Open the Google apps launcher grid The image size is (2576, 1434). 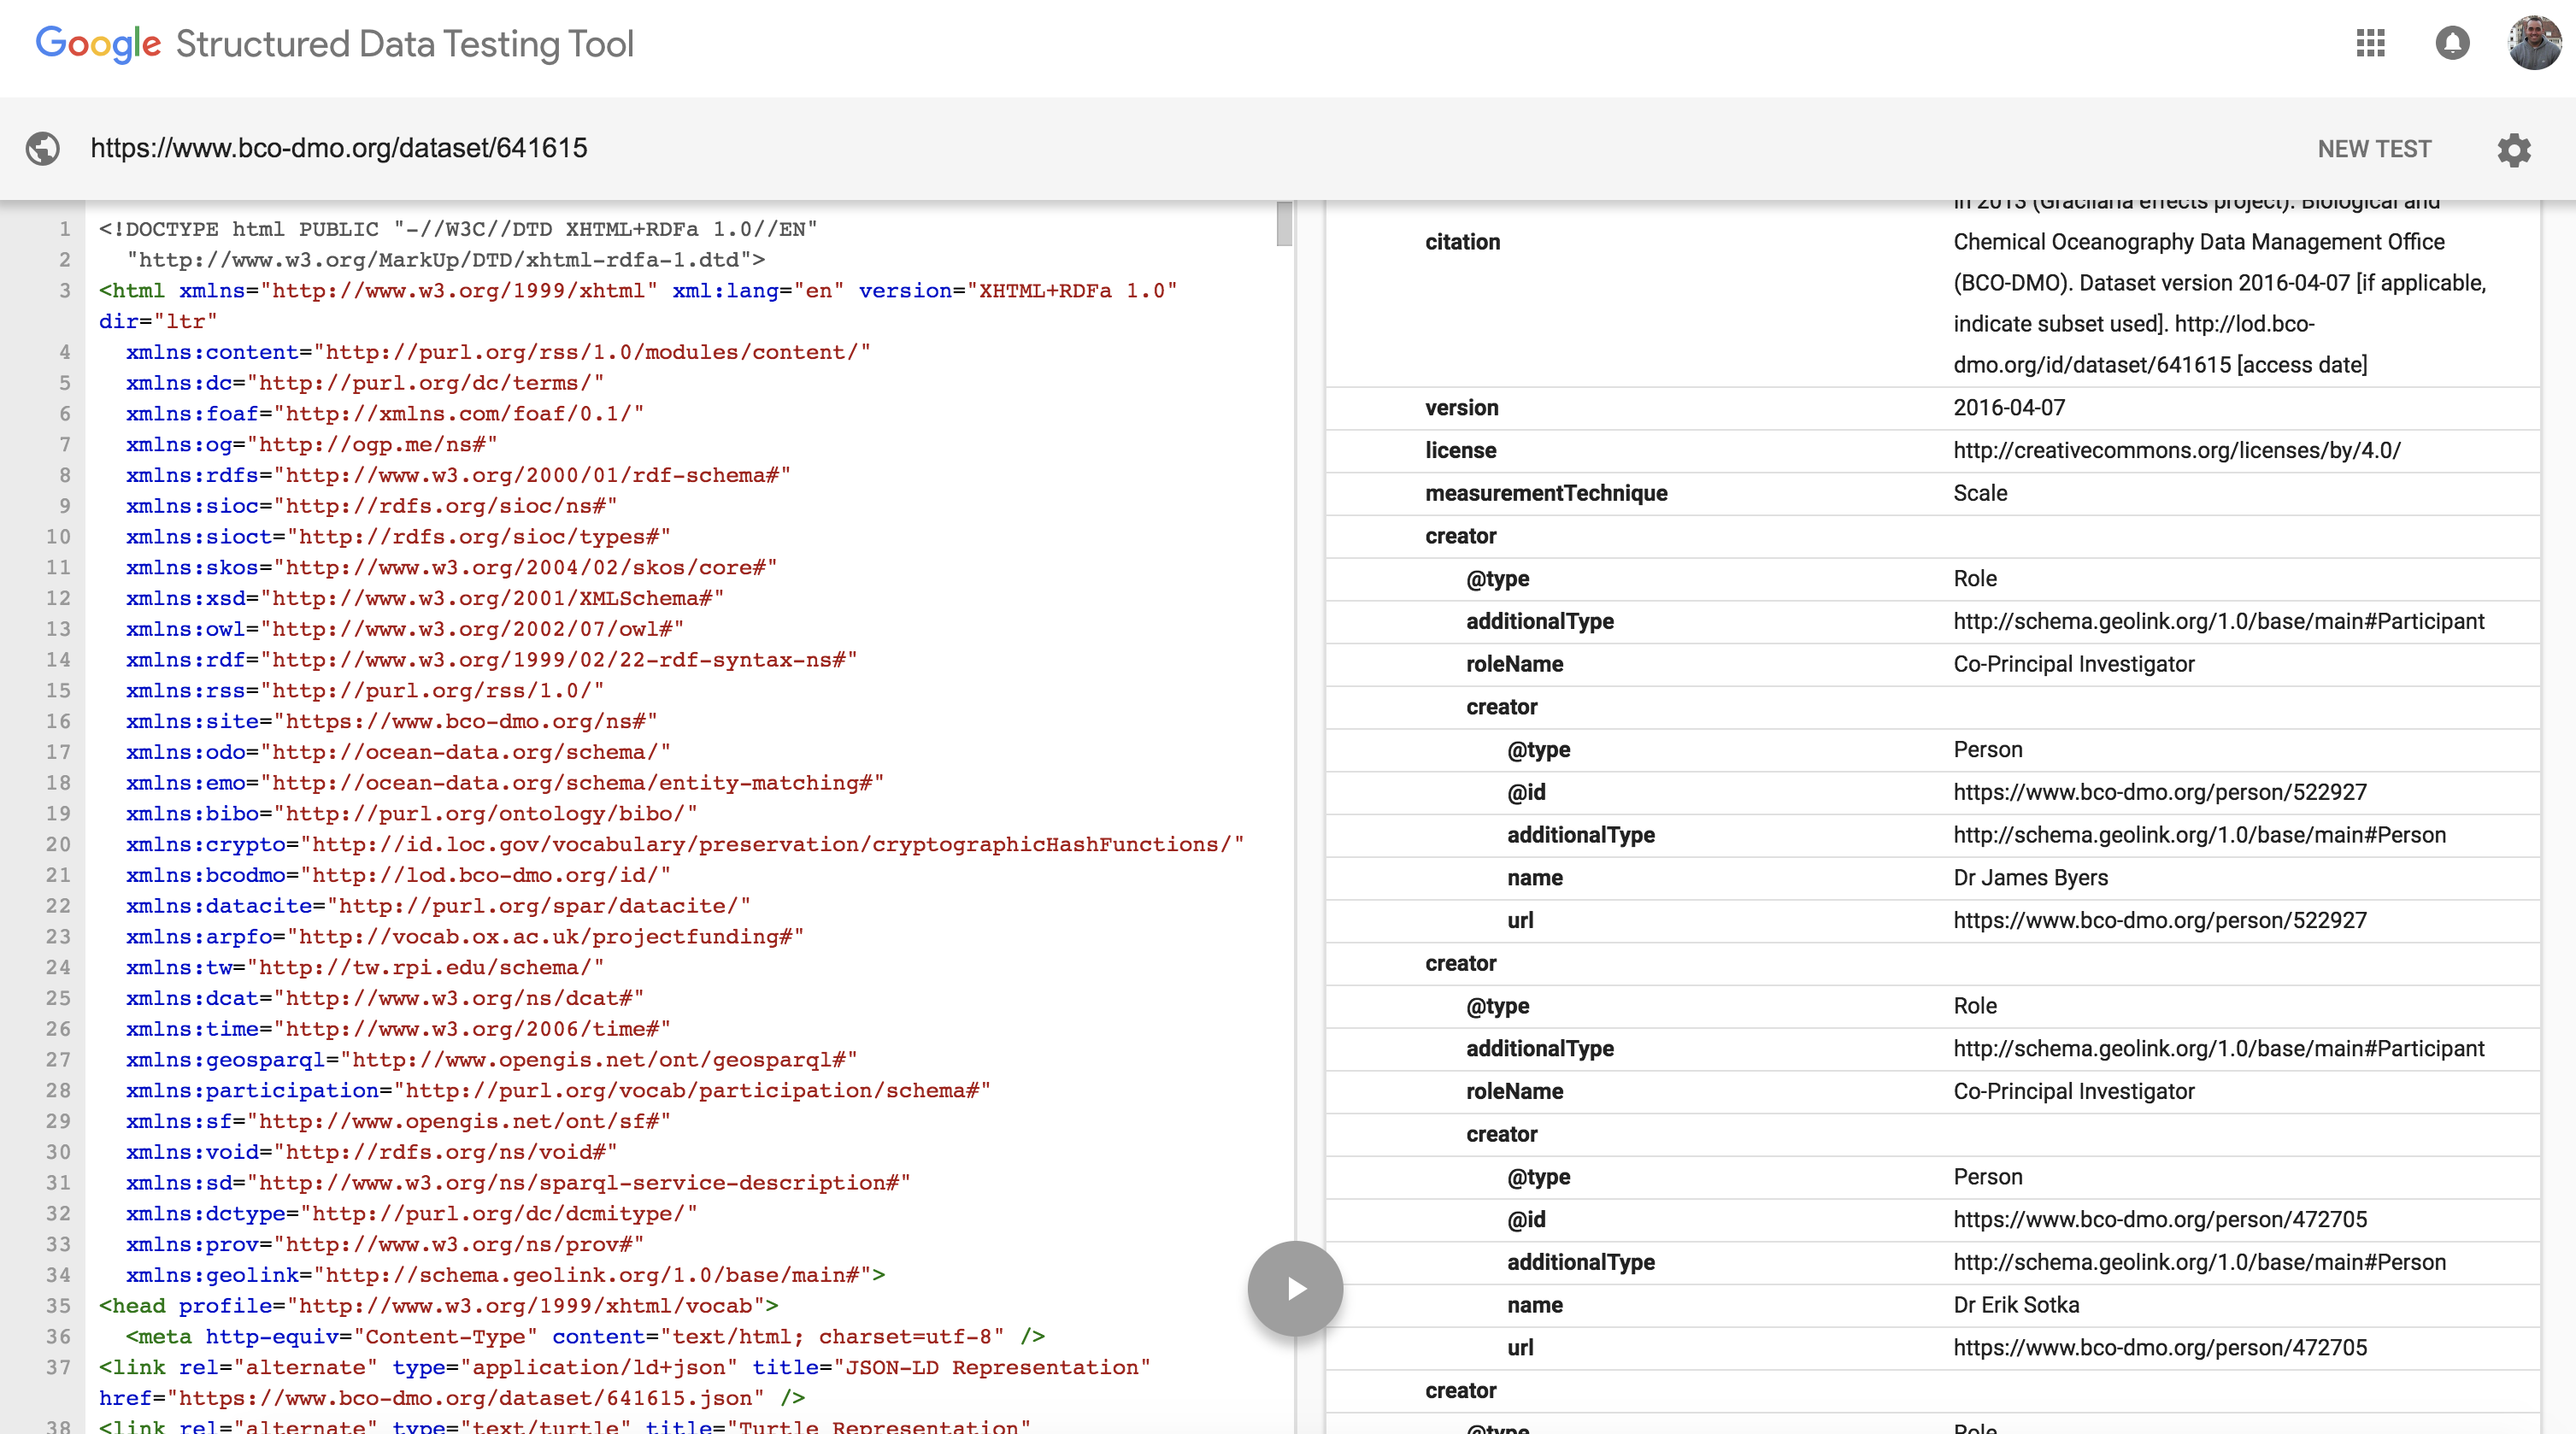2370,44
